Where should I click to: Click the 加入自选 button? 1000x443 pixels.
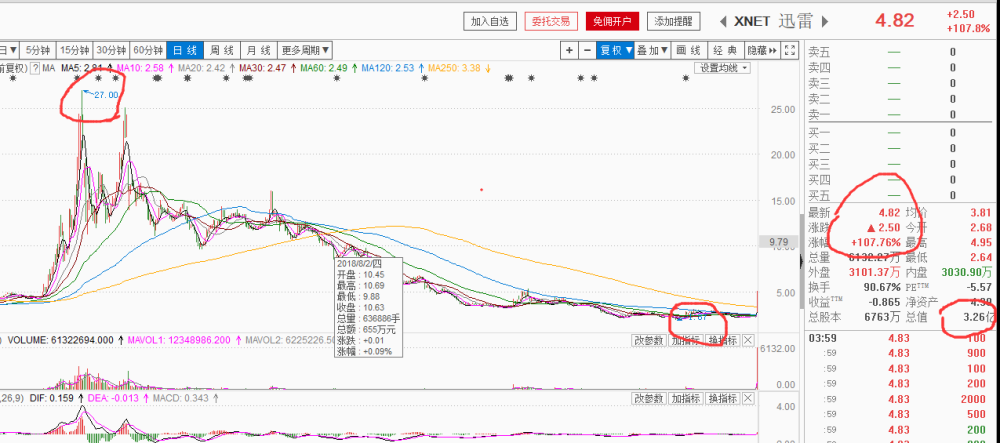(x=492, y=21)
